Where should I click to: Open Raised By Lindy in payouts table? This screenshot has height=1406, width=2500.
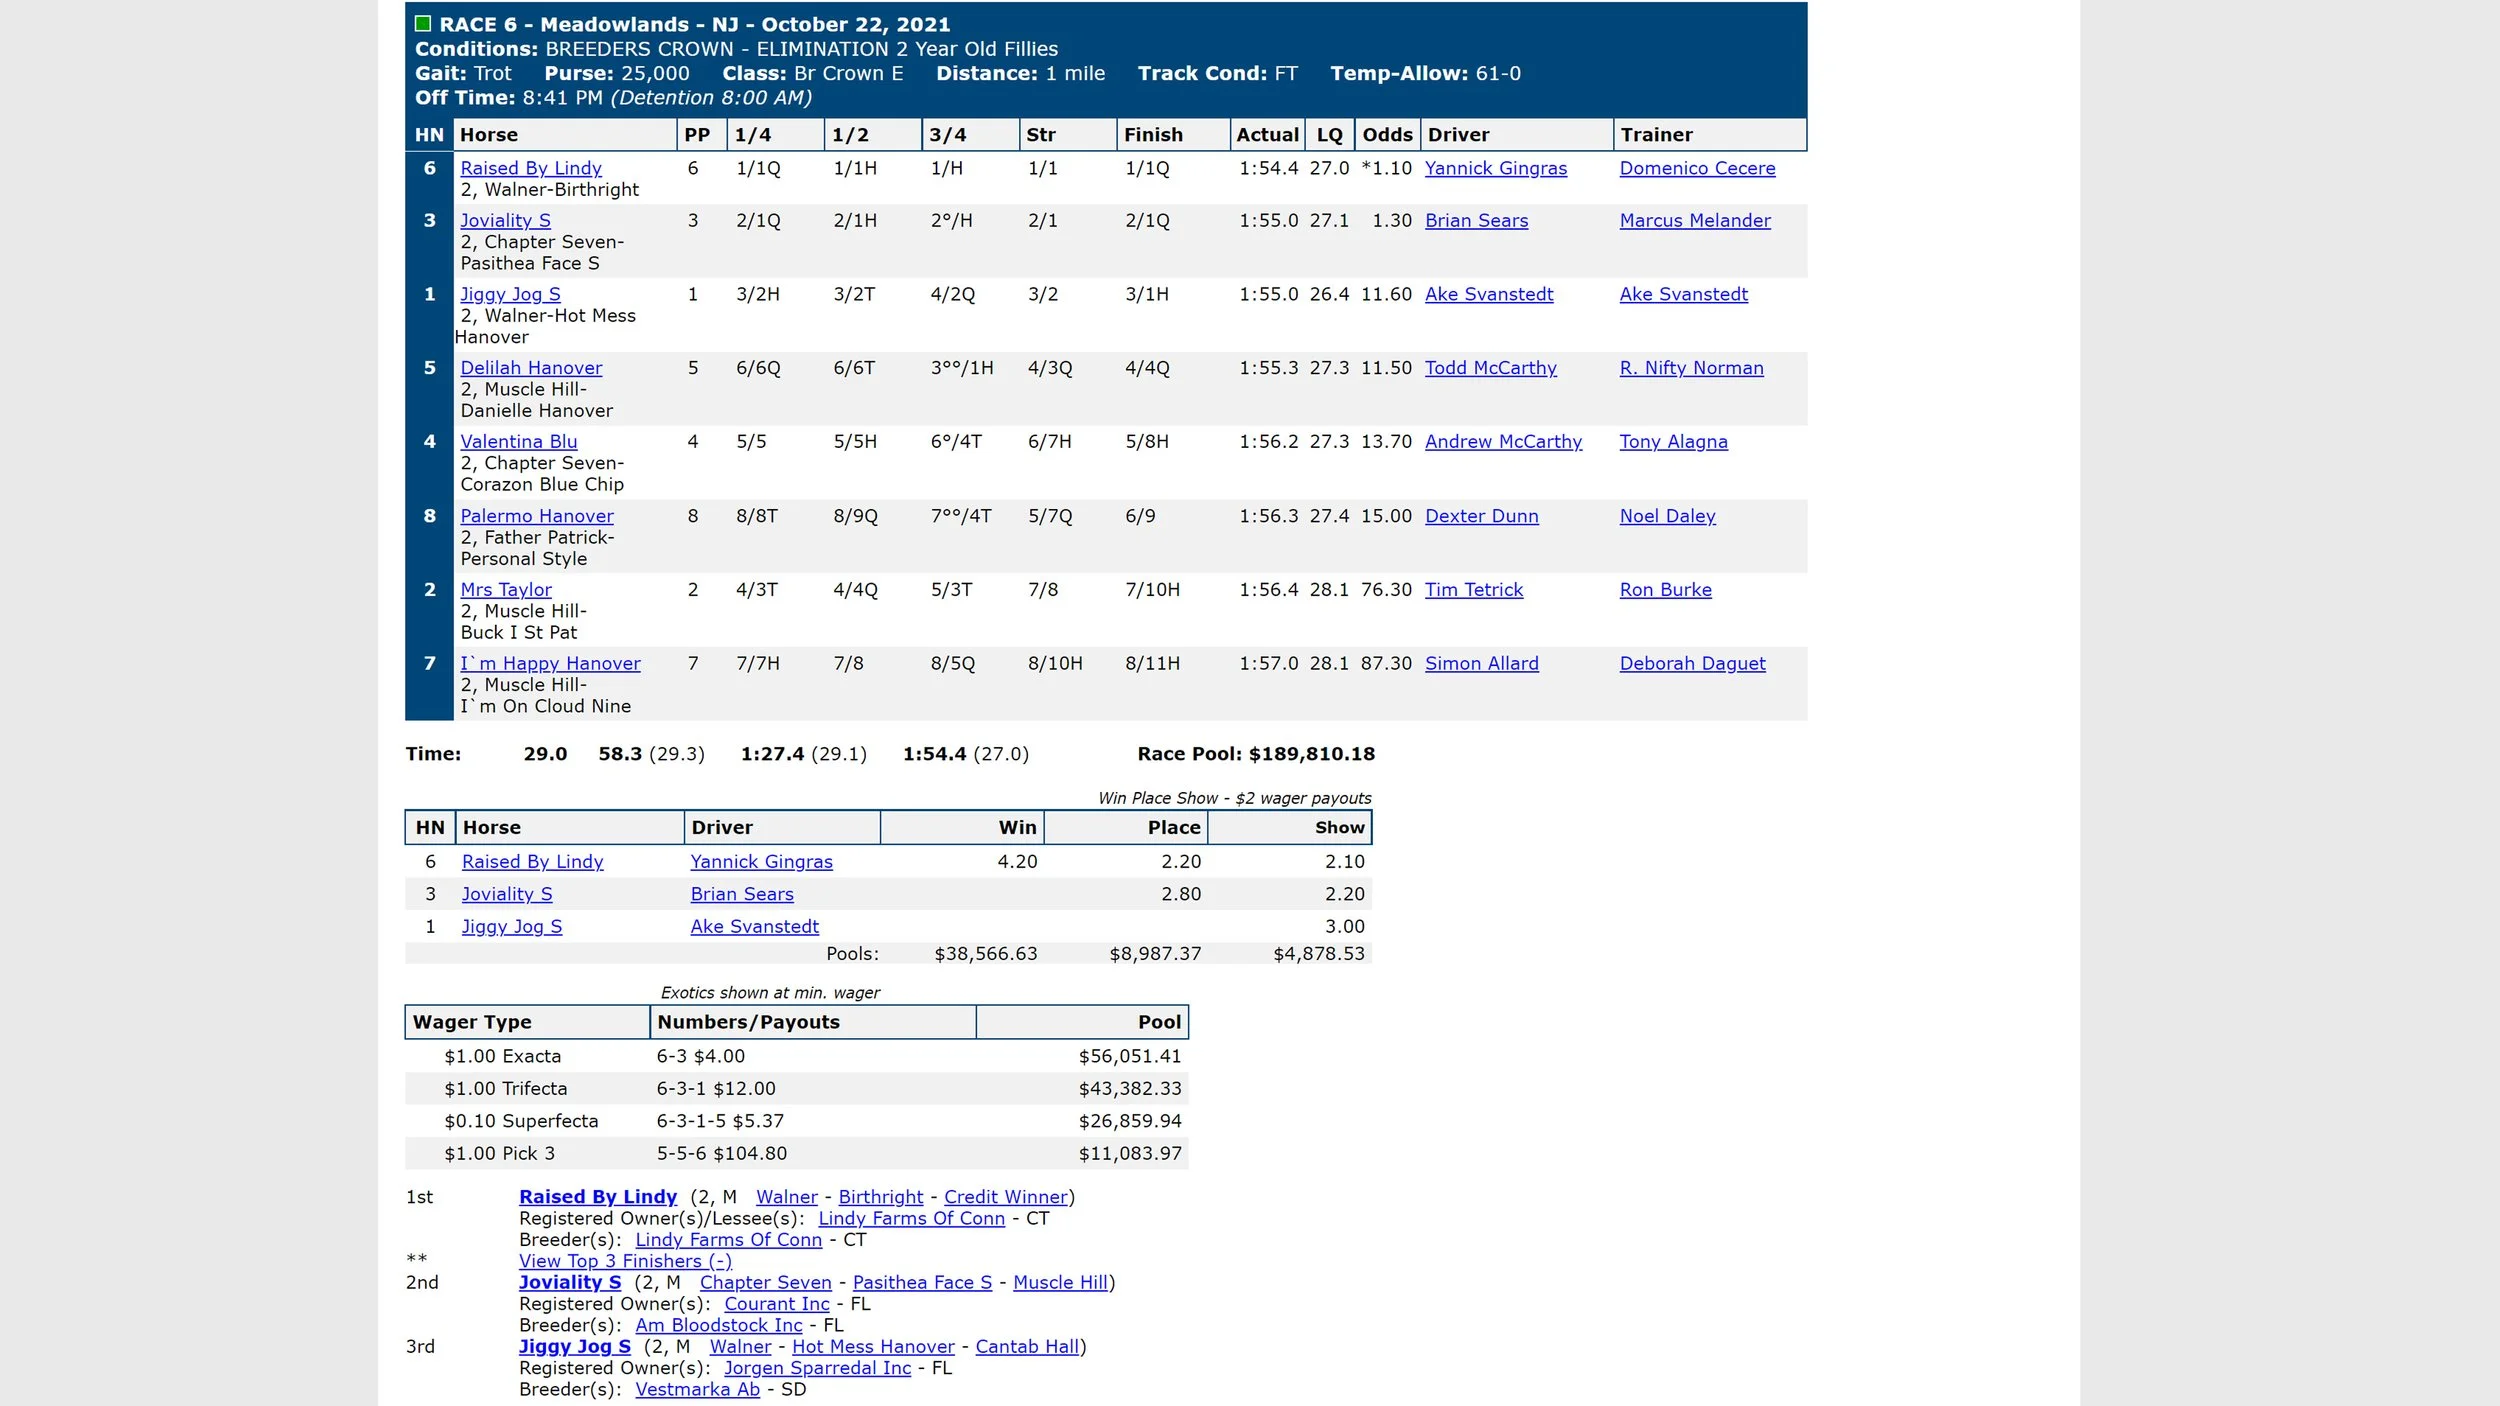pos(533,861)
